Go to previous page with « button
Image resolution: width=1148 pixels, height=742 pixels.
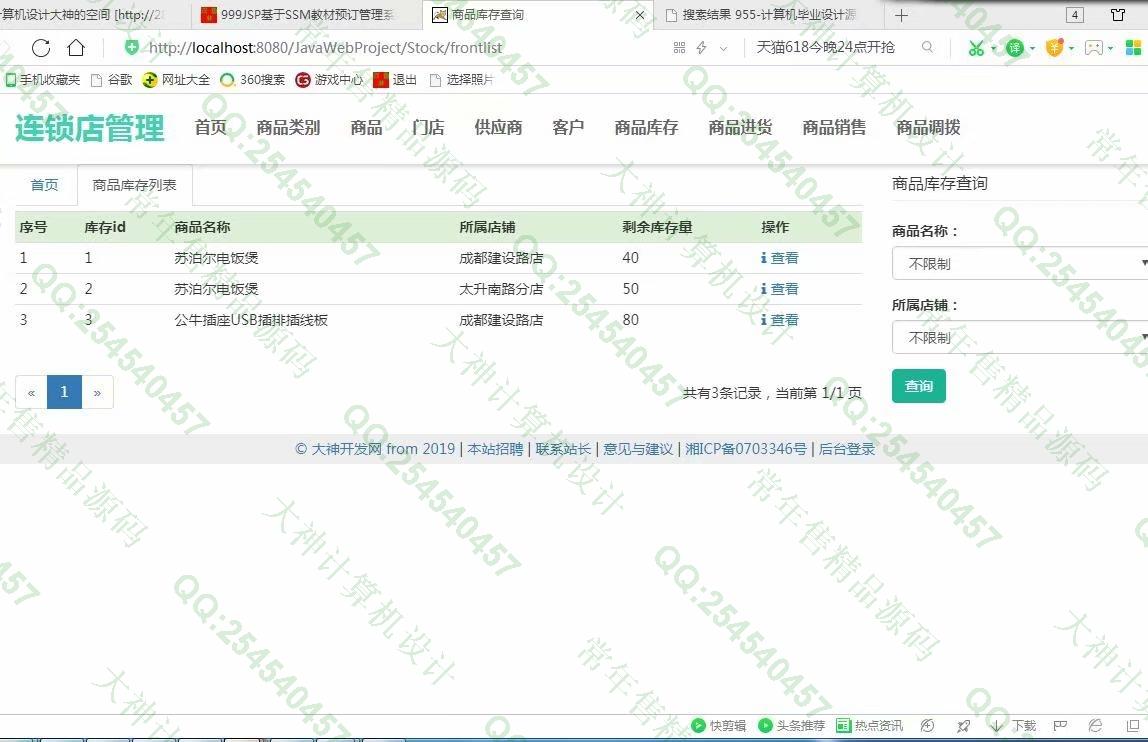pos(31,393)
